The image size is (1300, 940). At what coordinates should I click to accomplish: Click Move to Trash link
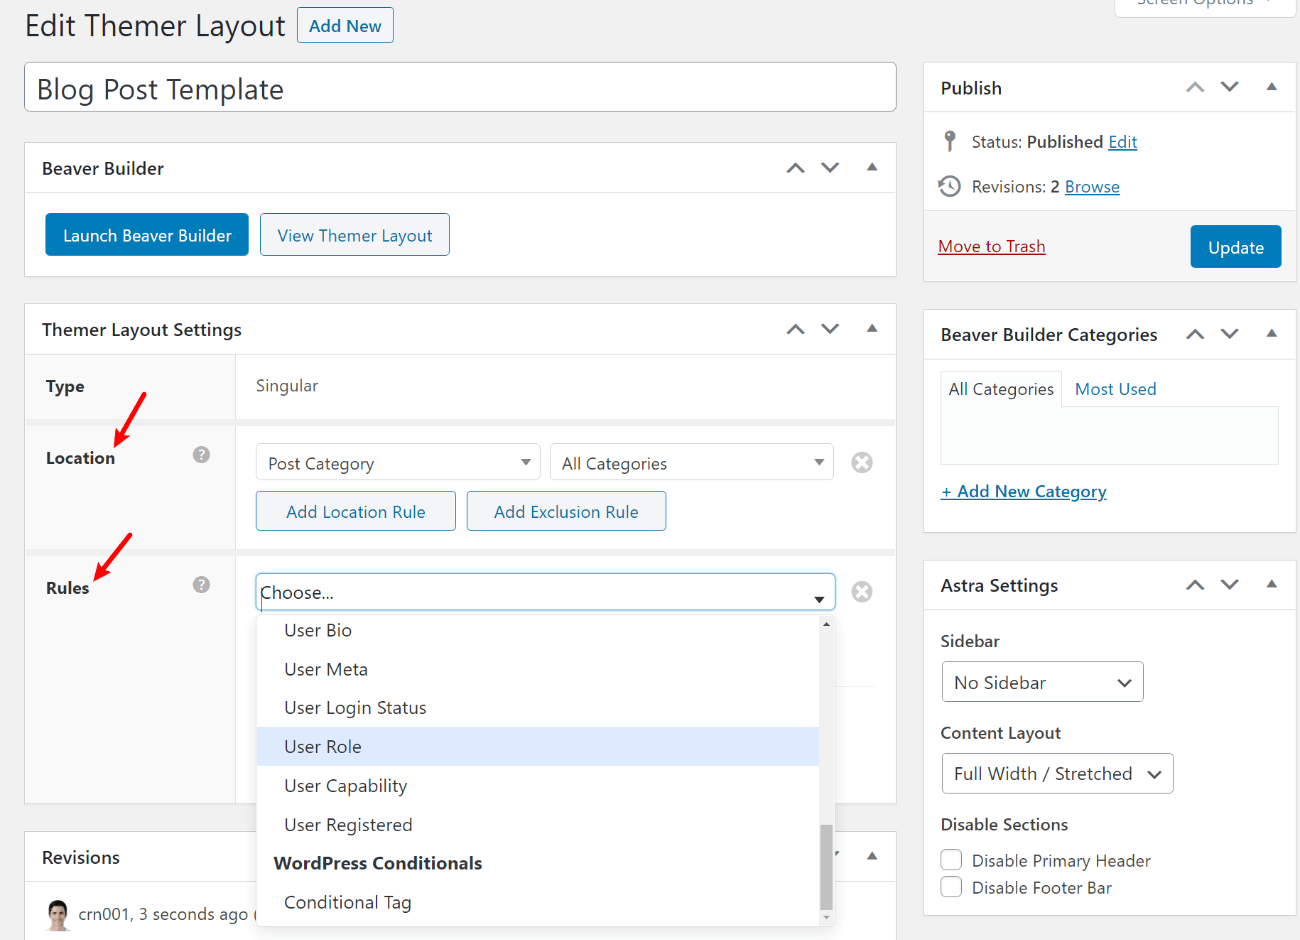[992, 246]
